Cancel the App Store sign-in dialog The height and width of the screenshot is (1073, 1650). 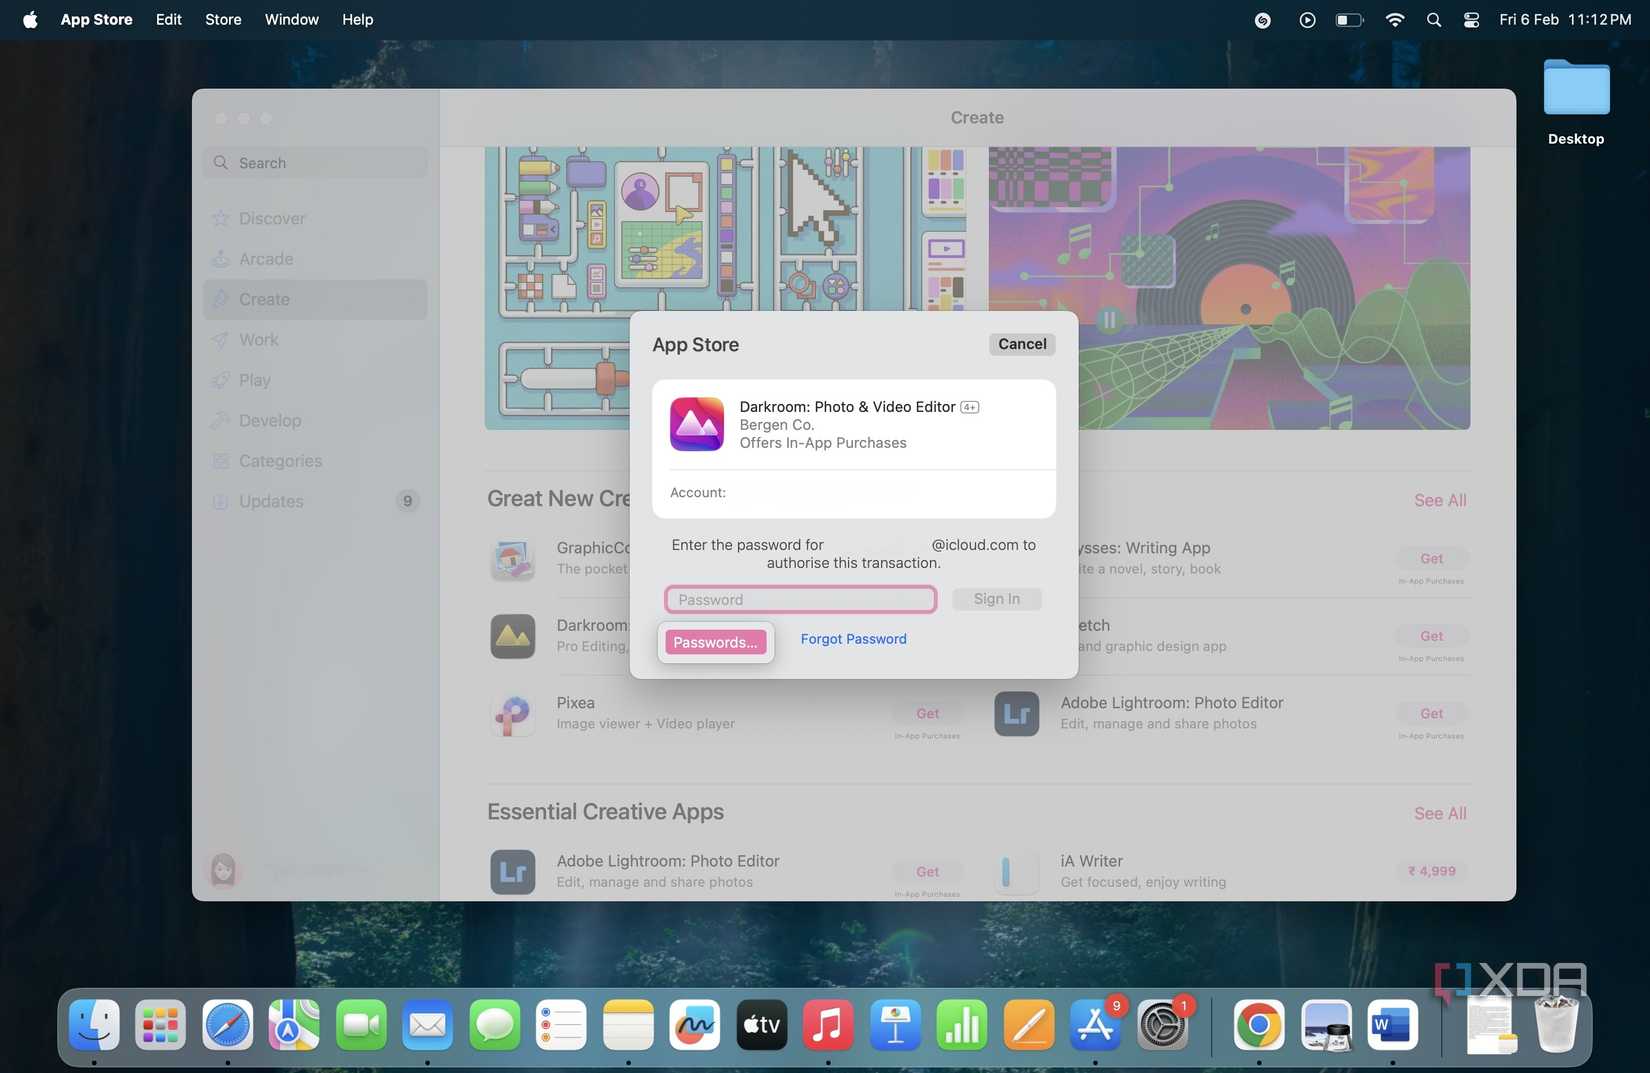[1022, 344]
